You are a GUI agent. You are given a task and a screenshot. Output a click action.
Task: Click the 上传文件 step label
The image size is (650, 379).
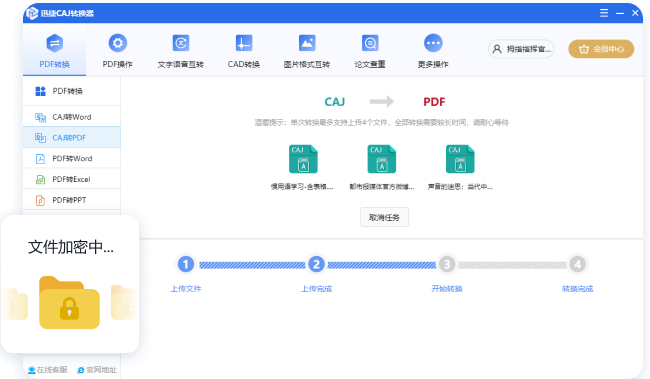pos(186,289)
